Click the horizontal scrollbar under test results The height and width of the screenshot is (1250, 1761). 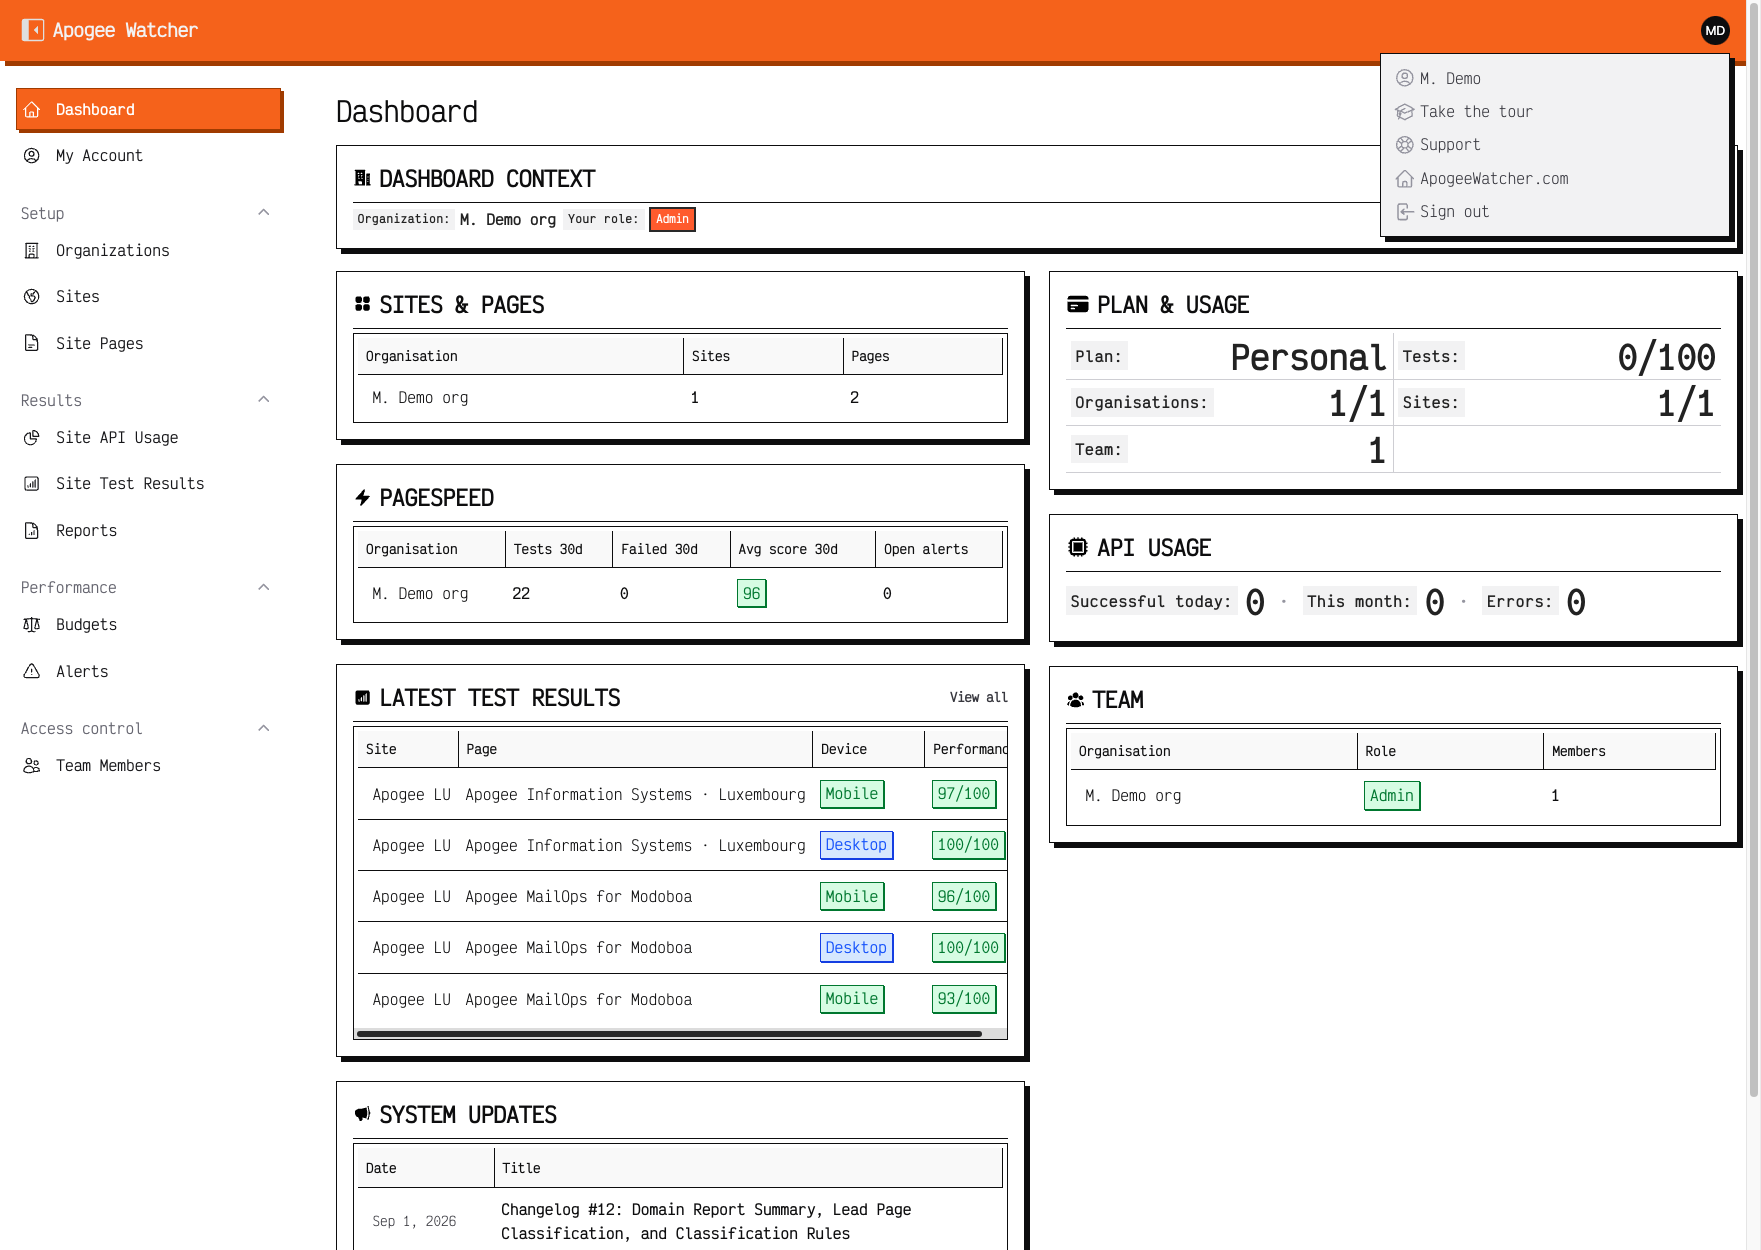[x=669, y=1034]
